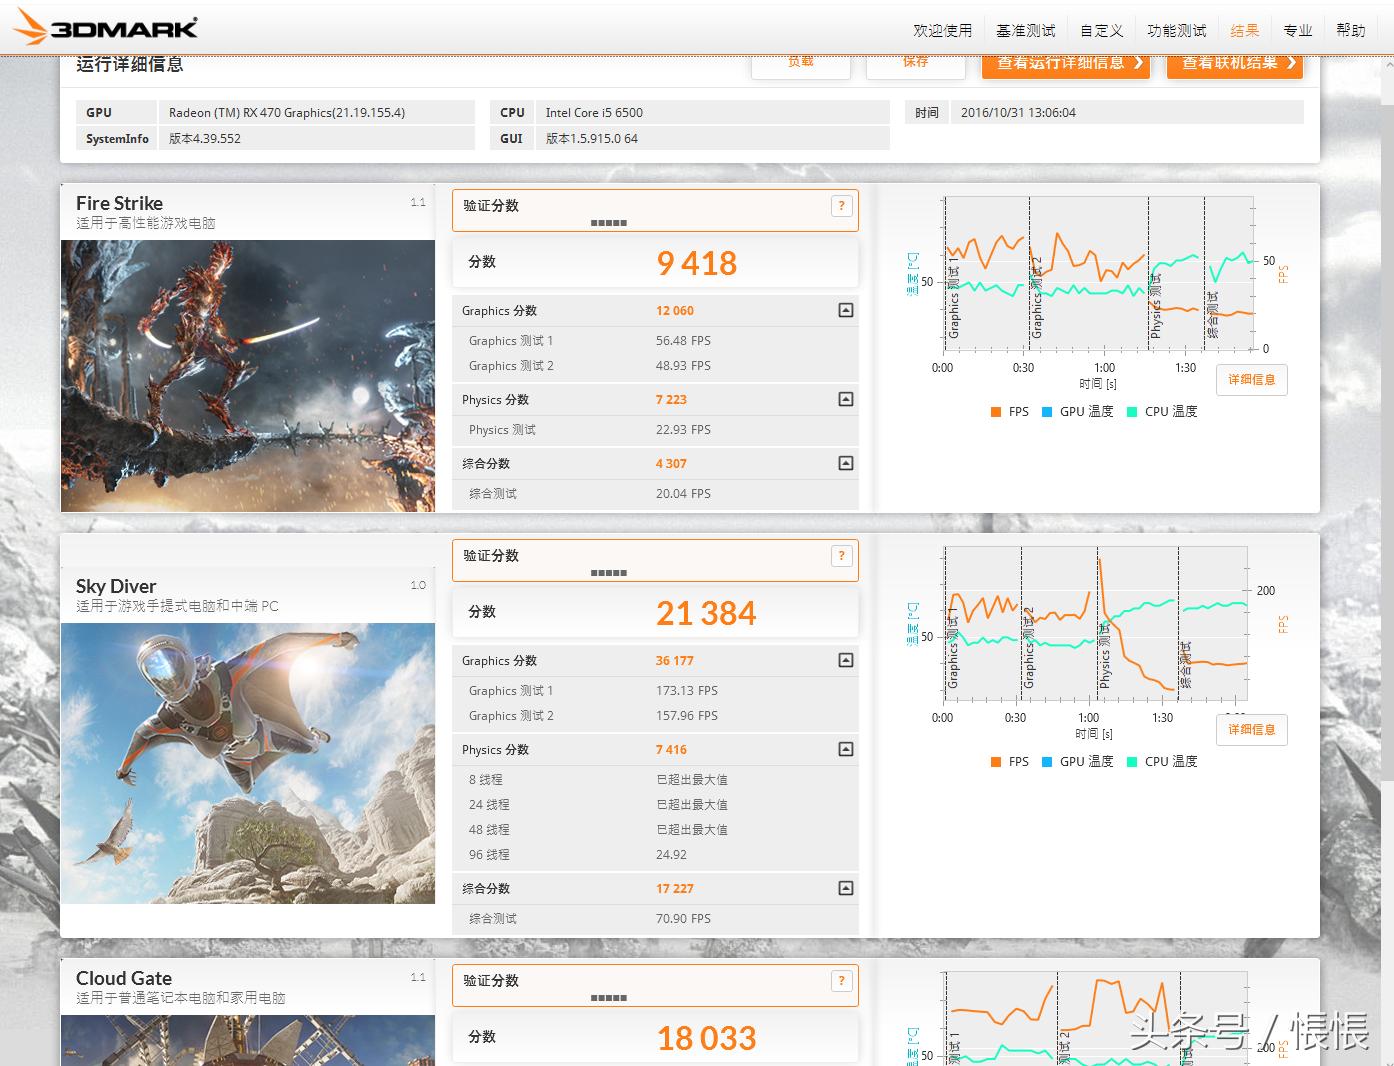Click the orange FPS legend swatch under Fire Strike

(996, 412)
